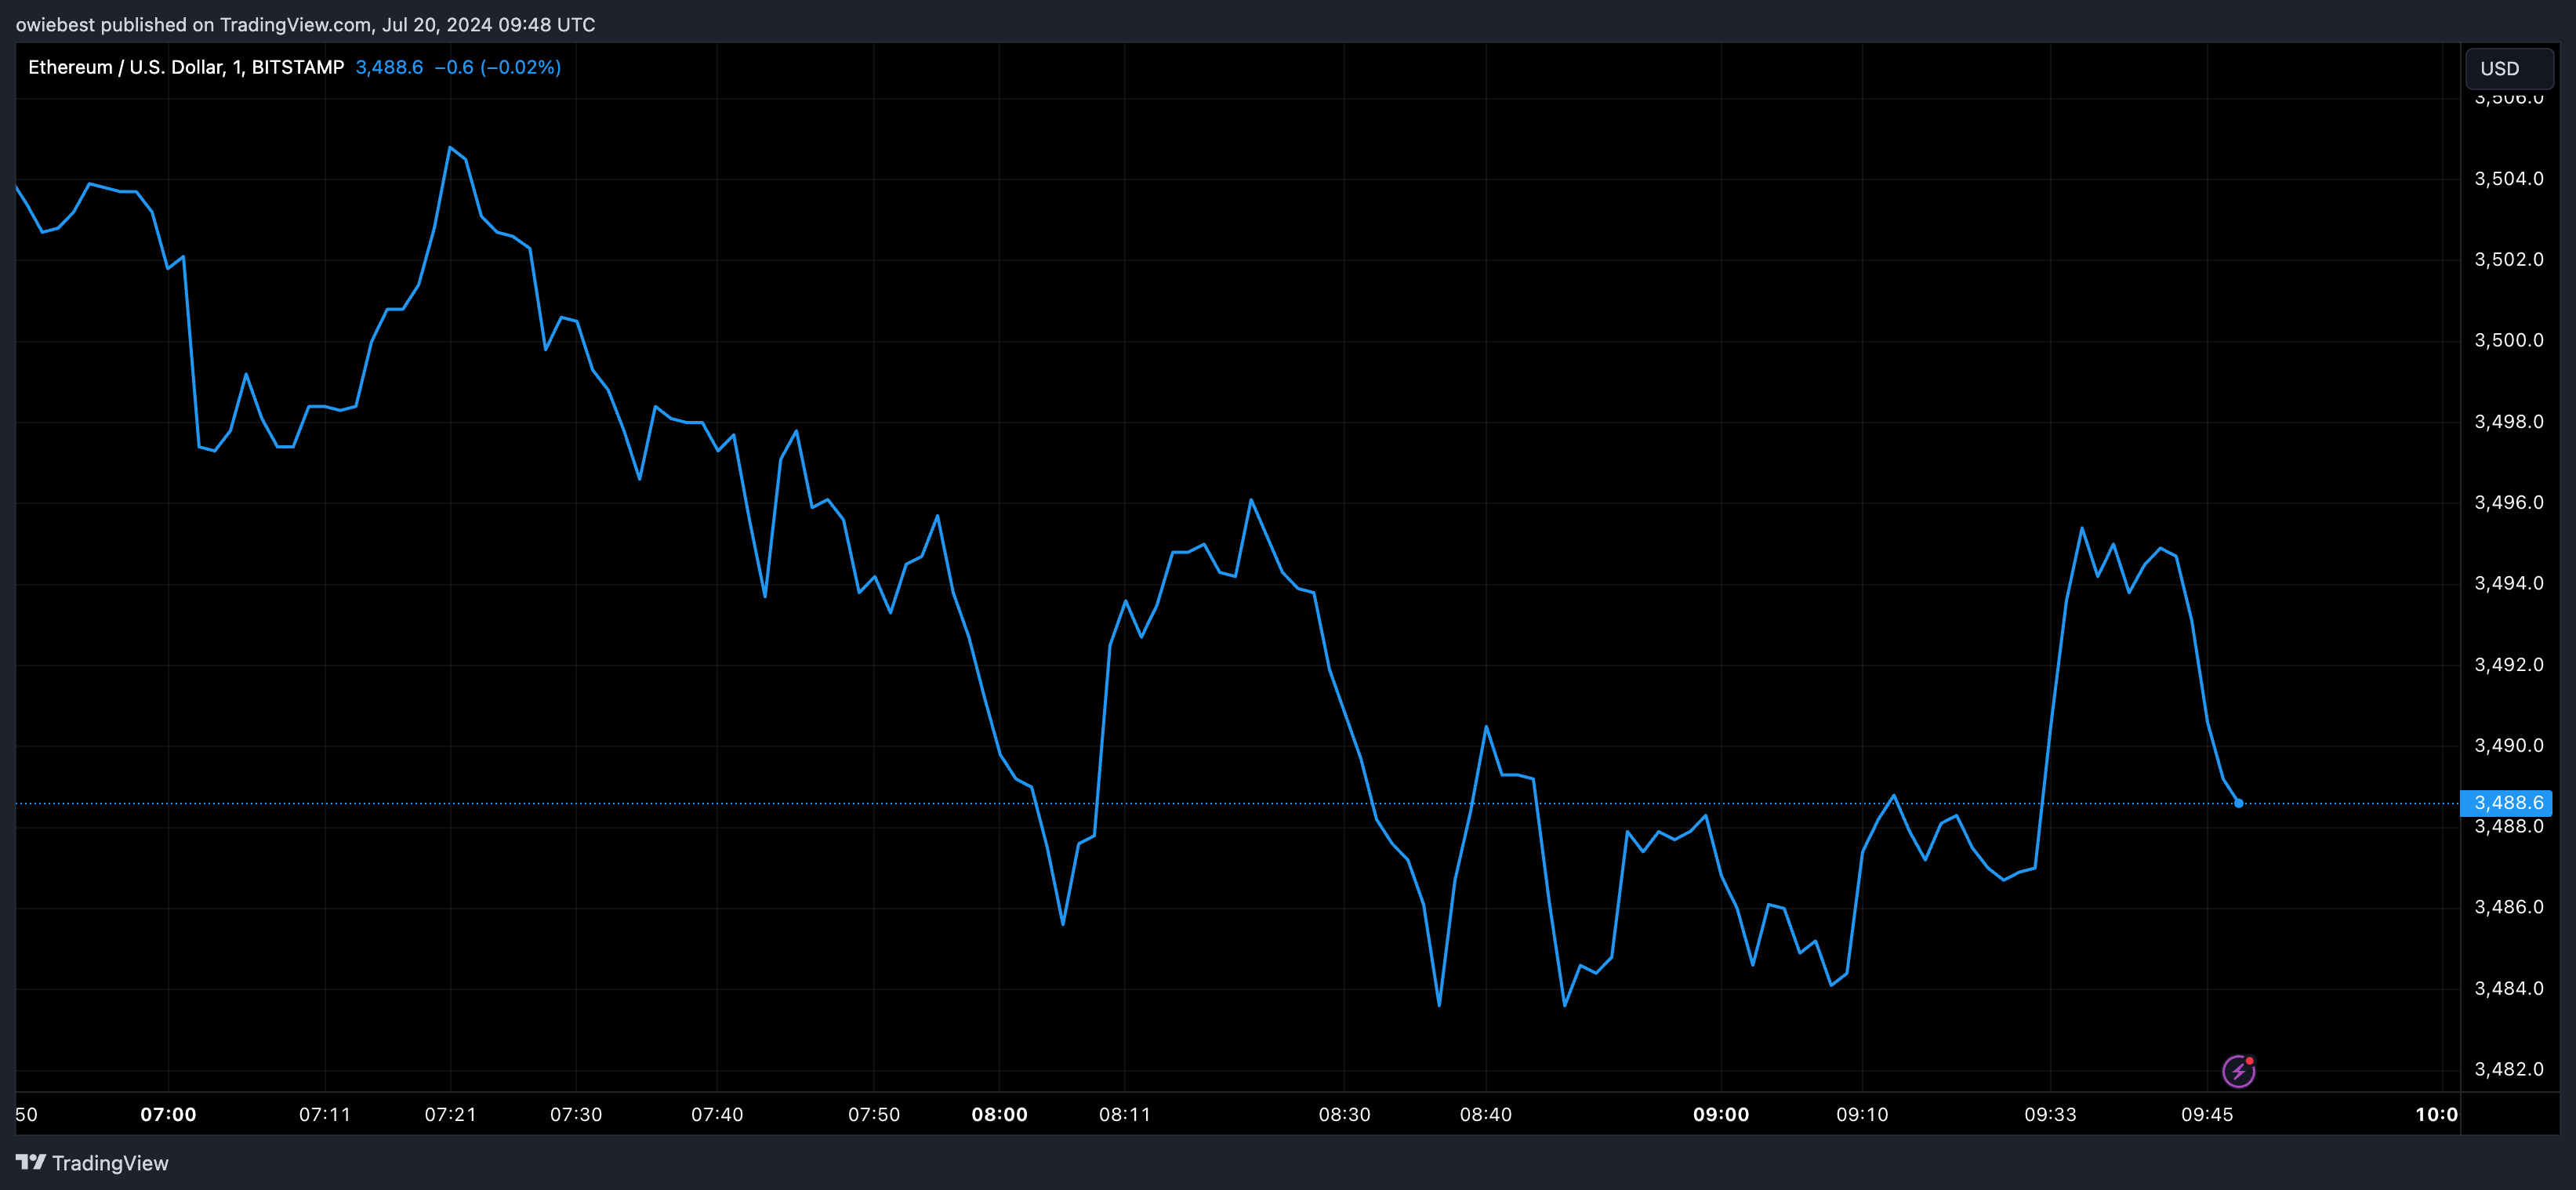Click the published on TradingView.com header text
This screenshot has height=1190, width=2576.
pos(305,24)
